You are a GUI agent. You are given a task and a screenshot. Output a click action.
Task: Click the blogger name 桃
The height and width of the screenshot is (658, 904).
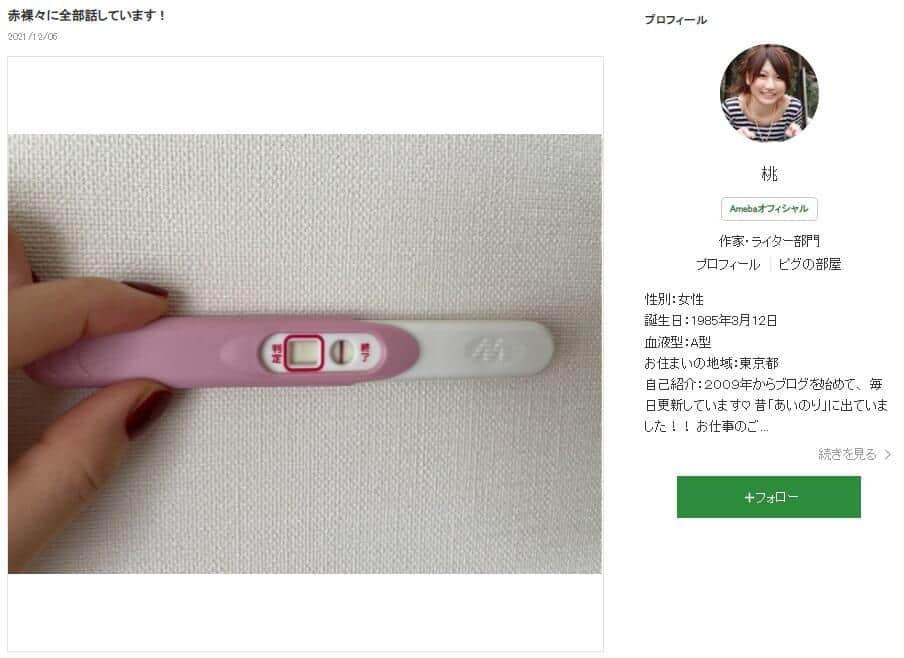point(768,173)
